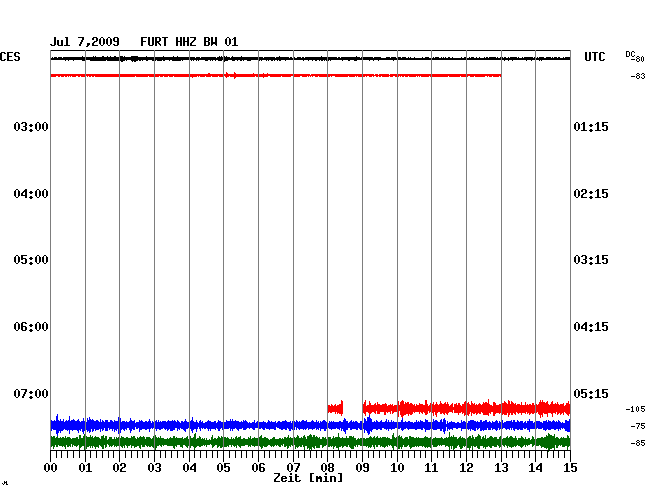
Task: Click minute 03 on the time axis
Action: 154,467
